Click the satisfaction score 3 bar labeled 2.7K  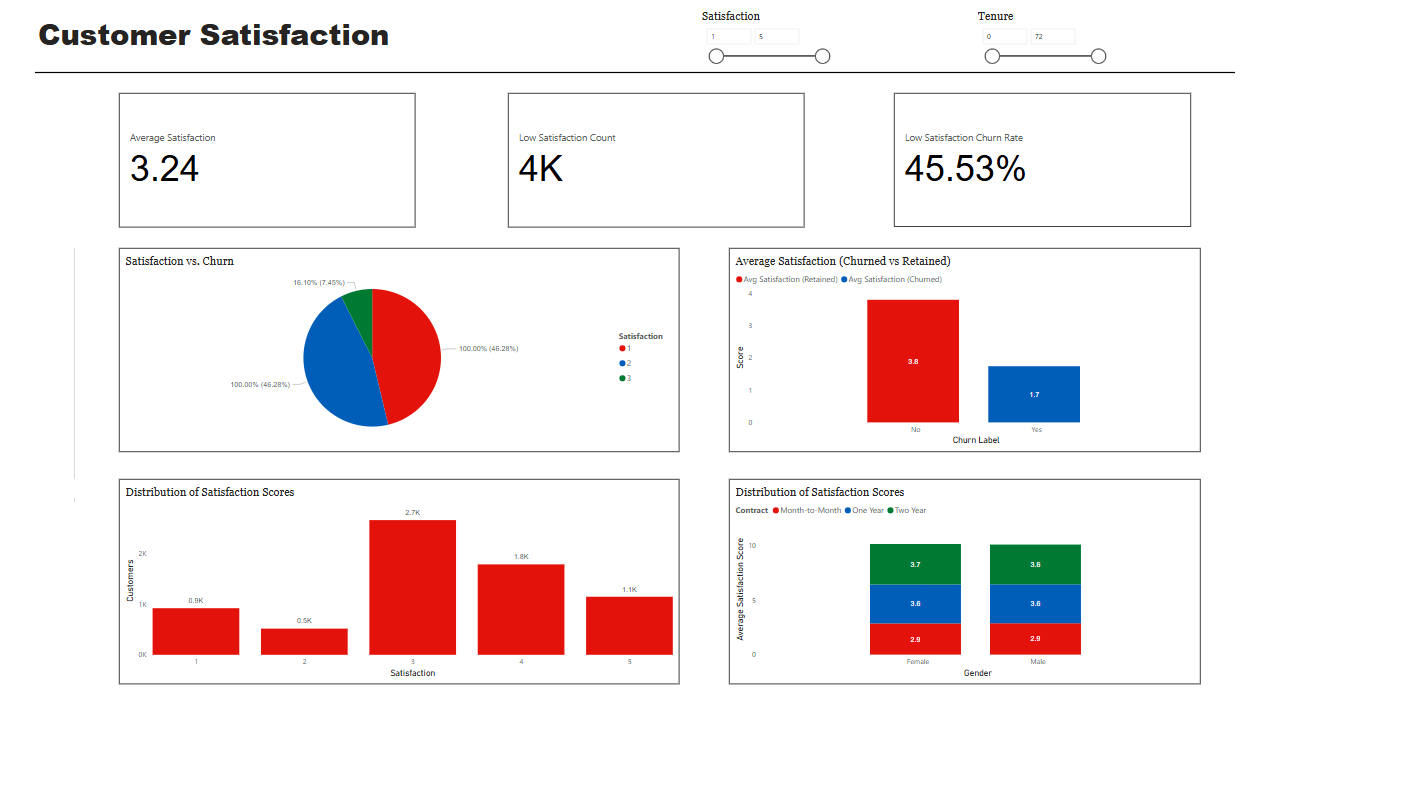pyautogui.click(x=412, y=587)
